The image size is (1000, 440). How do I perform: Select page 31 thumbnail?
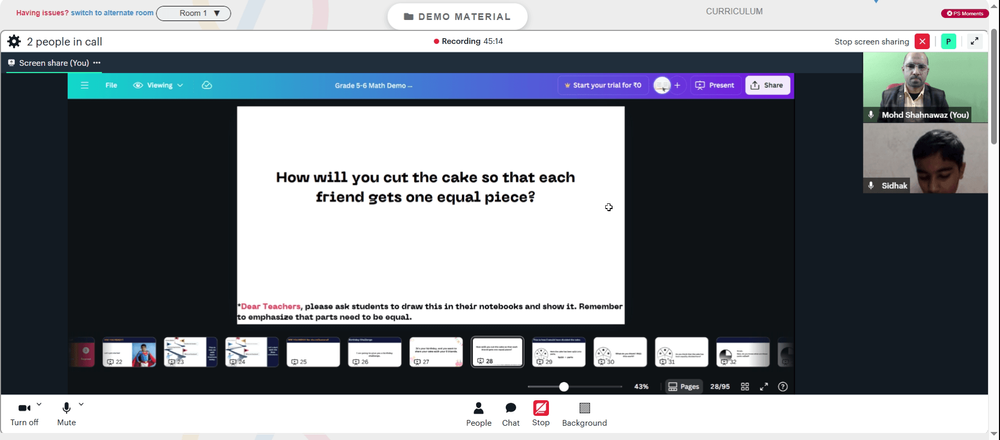click(x=682, y=352)
